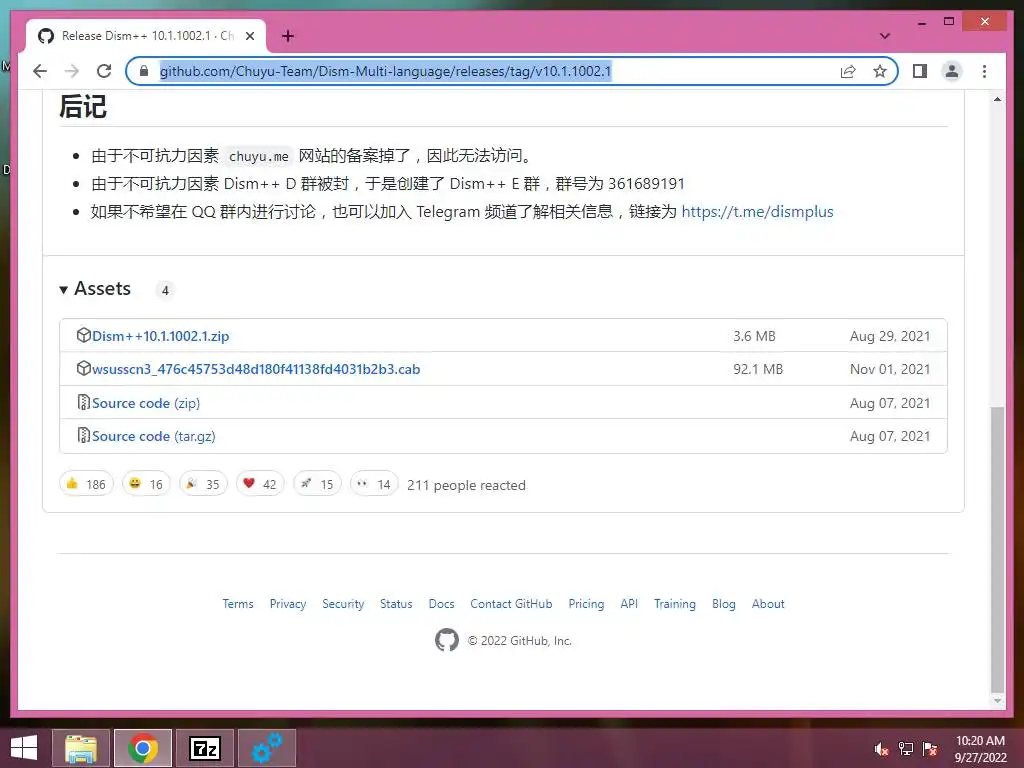Open the tab search chevron
The height and width of the screenshot is (768, 1024).
(885, 36)
